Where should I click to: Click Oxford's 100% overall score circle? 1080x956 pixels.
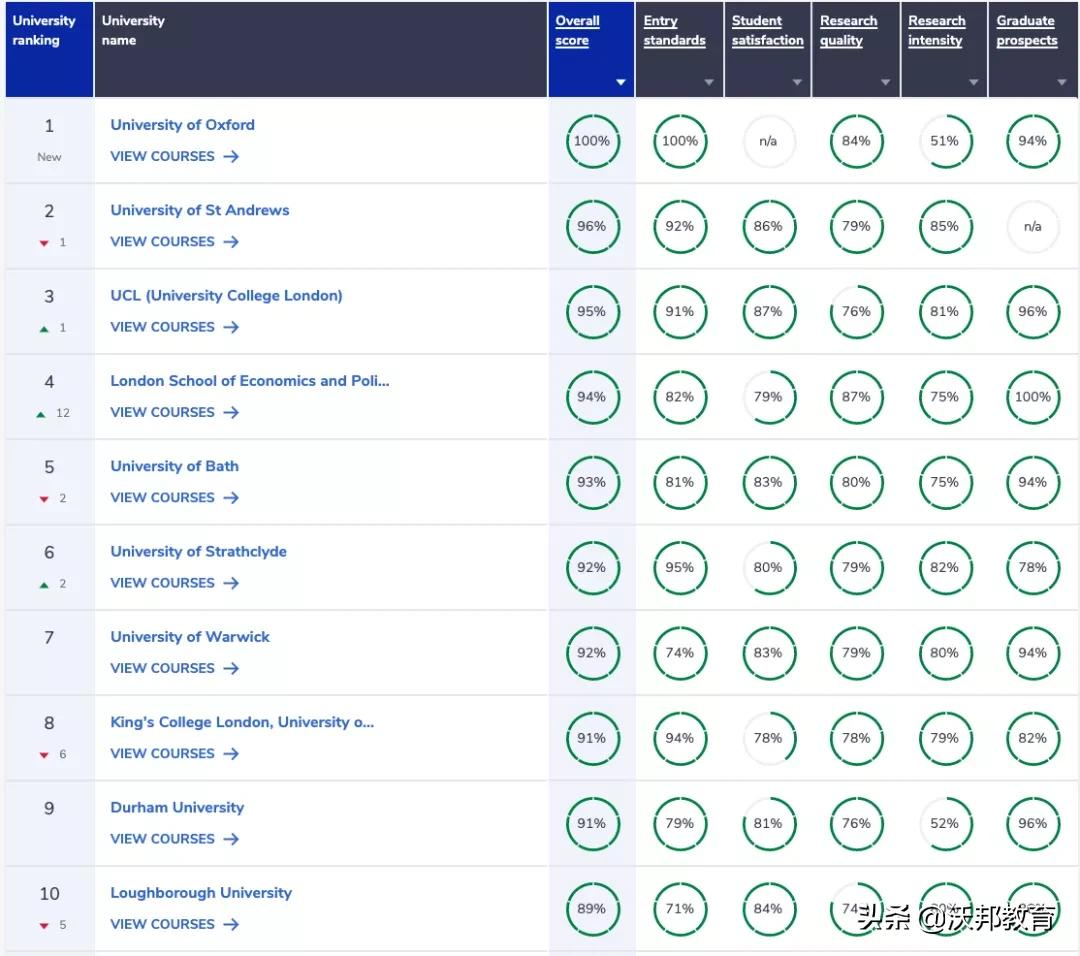tap(592, 141)
